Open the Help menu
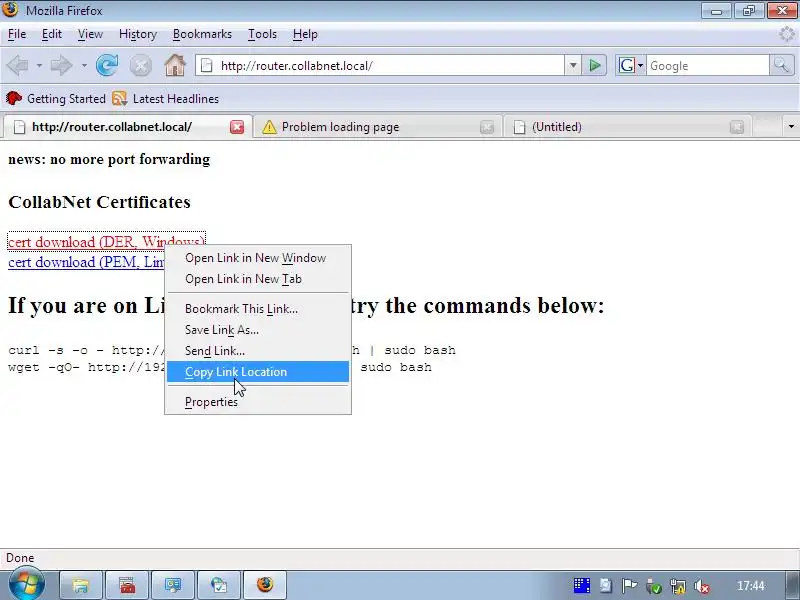800x600 pixels. [x=305, y=34]
